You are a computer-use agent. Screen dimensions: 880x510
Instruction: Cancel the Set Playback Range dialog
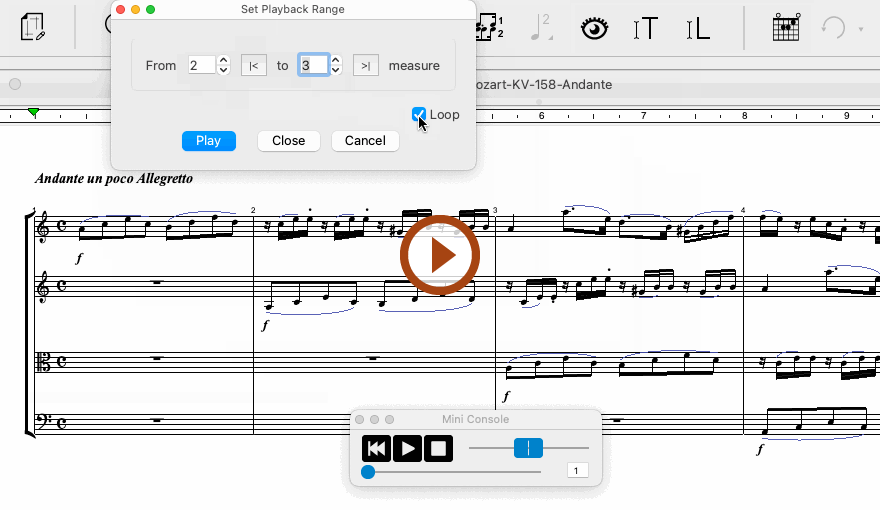tap(365, 141)
